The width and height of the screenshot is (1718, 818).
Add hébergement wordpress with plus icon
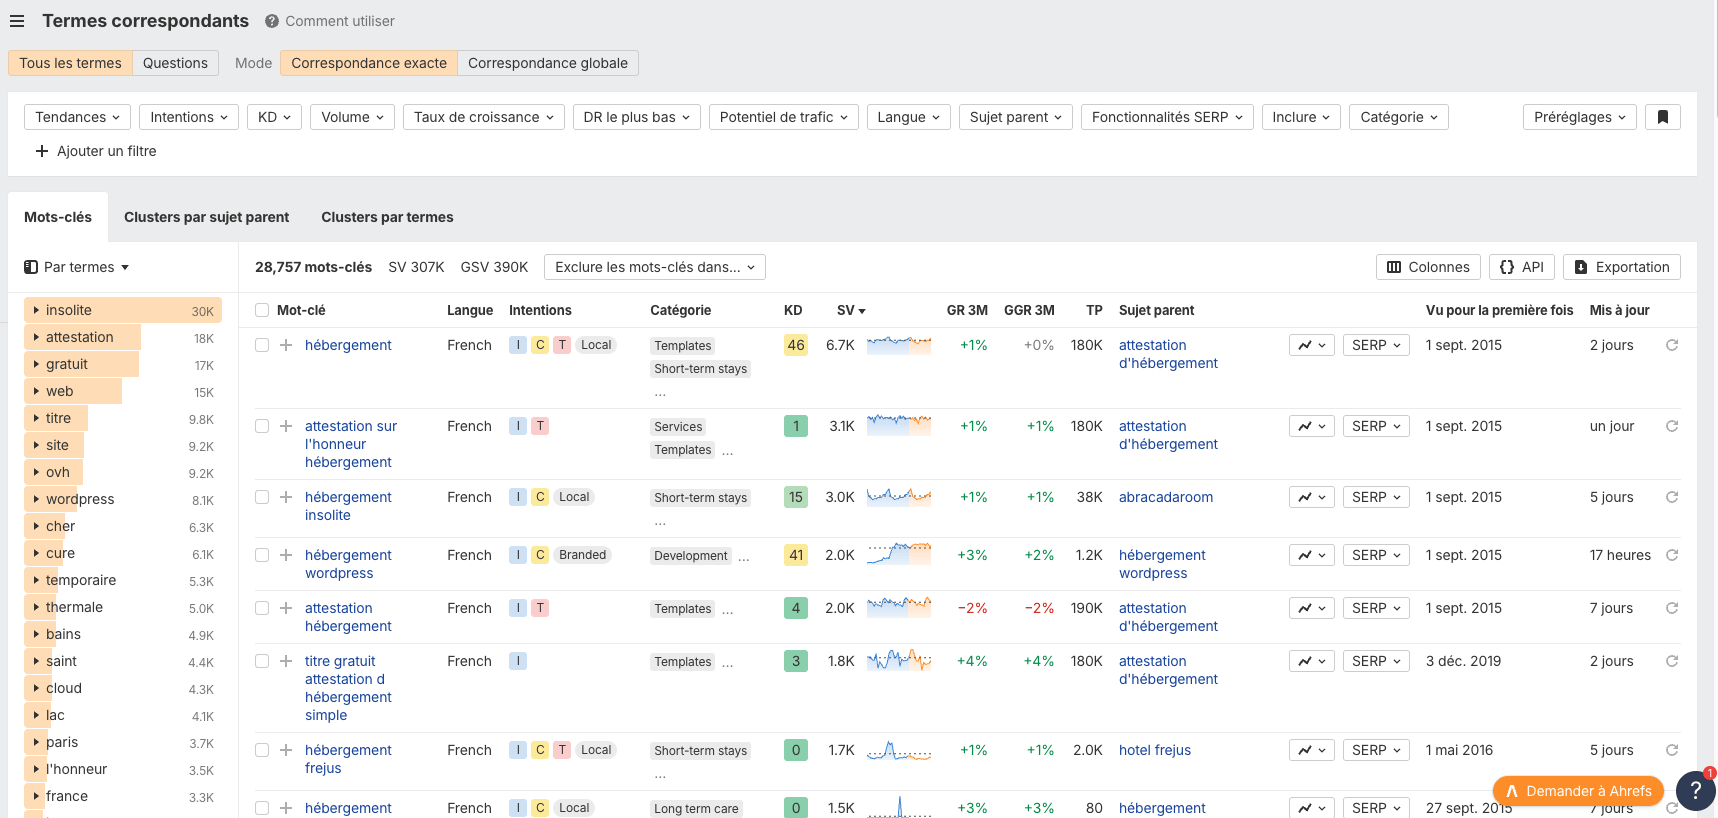(286, 555)
